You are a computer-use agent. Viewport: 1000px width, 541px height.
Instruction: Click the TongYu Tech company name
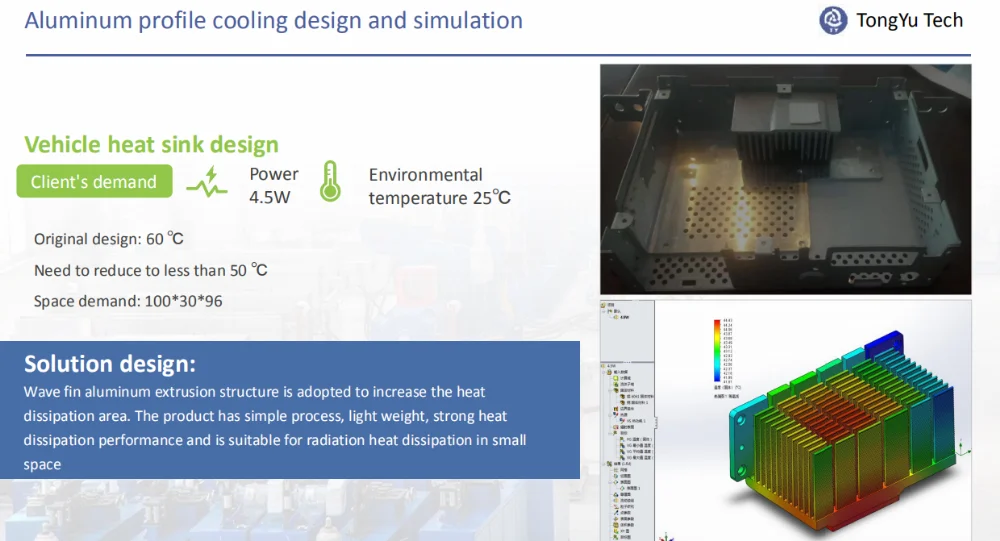(x=909, y=20)
